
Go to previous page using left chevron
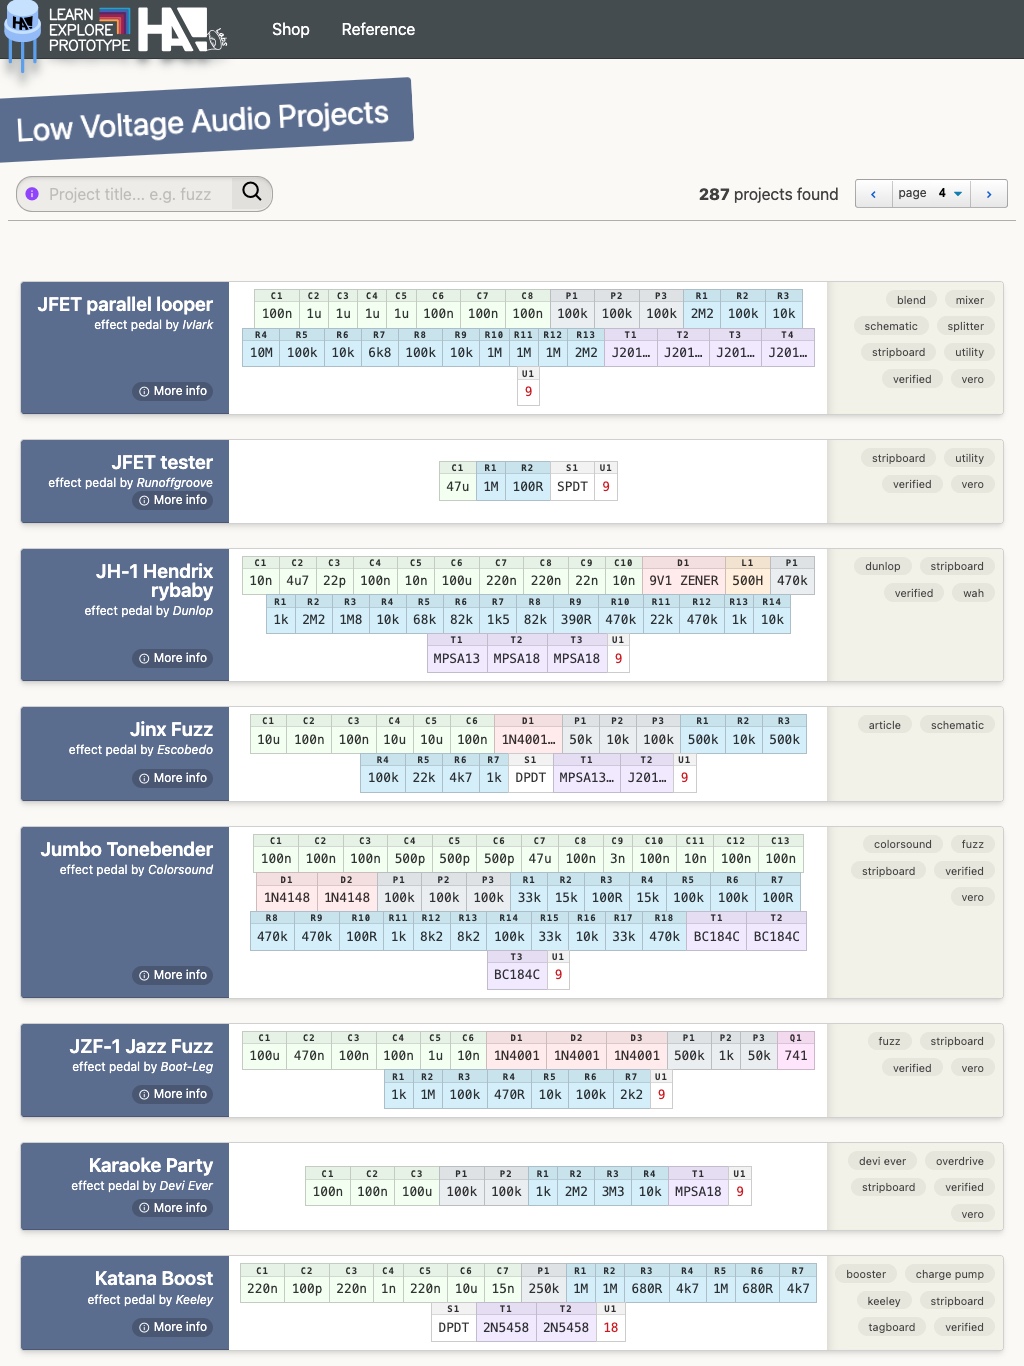[873, 194]
